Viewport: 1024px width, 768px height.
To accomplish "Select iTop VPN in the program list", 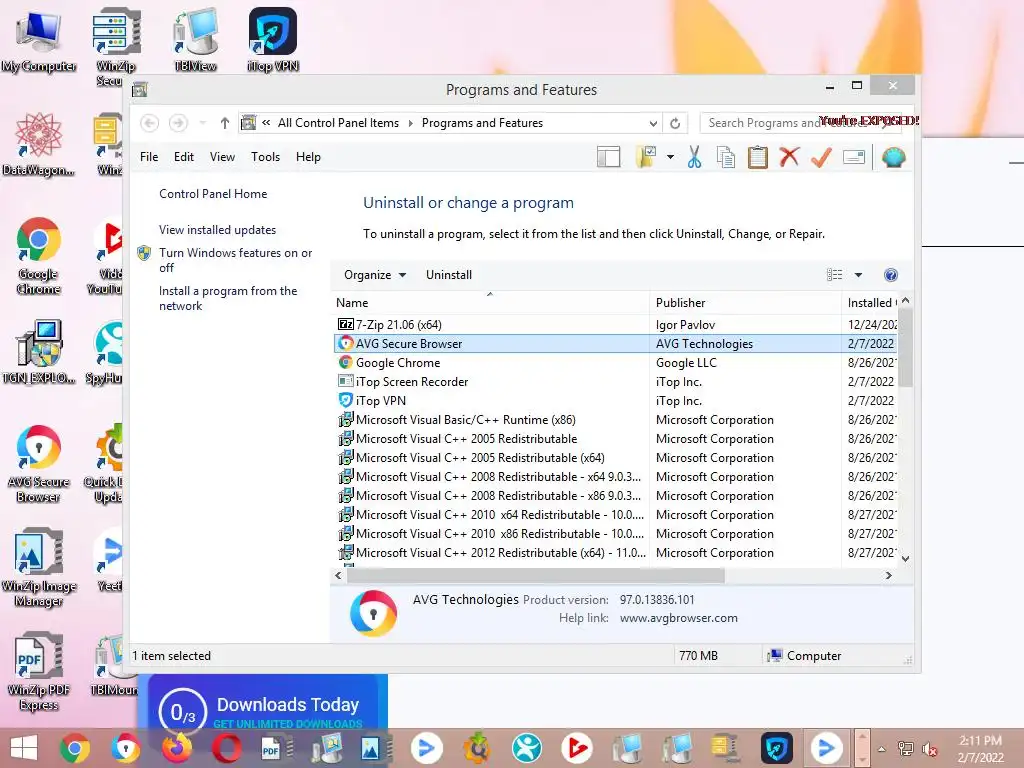I will click(x=615, y=400).
